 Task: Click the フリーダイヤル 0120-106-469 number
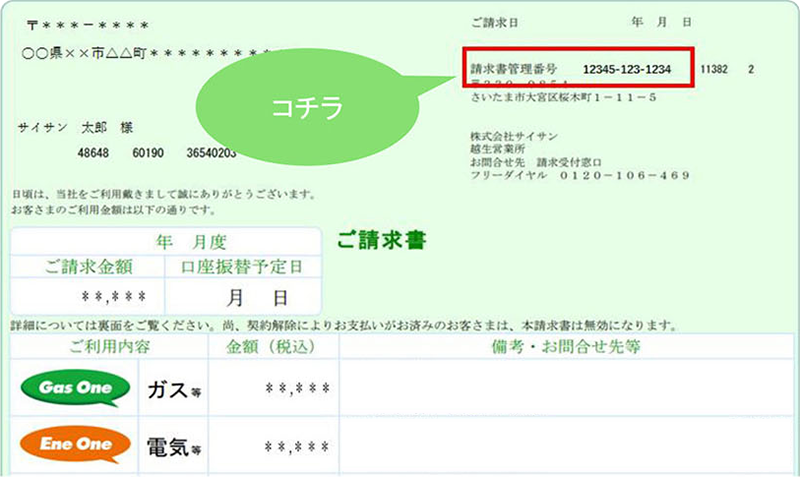(580, 175)
